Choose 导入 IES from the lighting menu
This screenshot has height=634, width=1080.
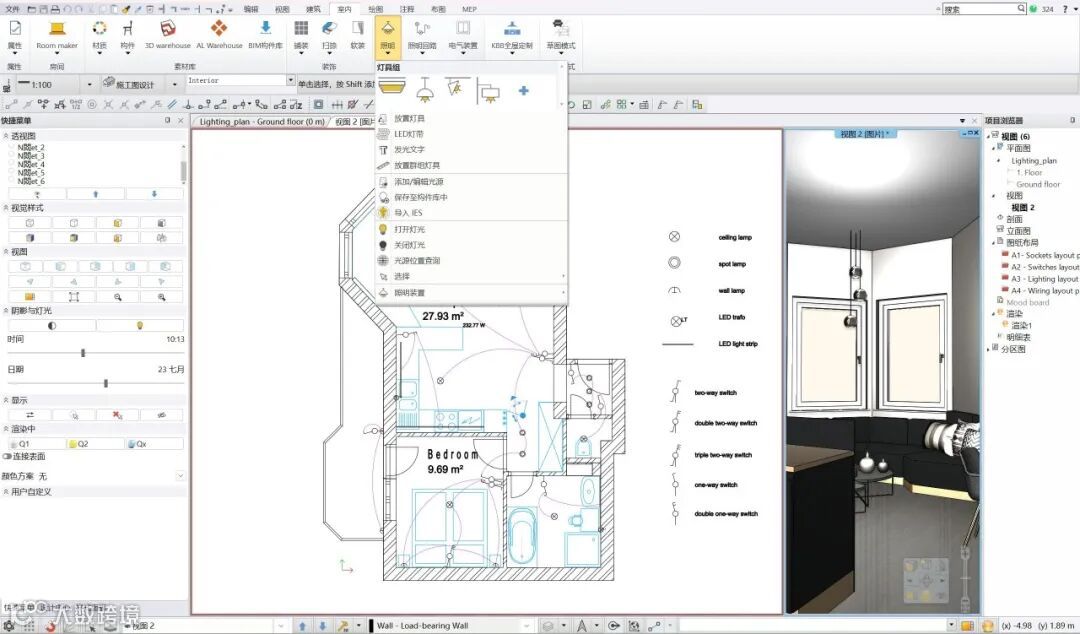(408, 212)
